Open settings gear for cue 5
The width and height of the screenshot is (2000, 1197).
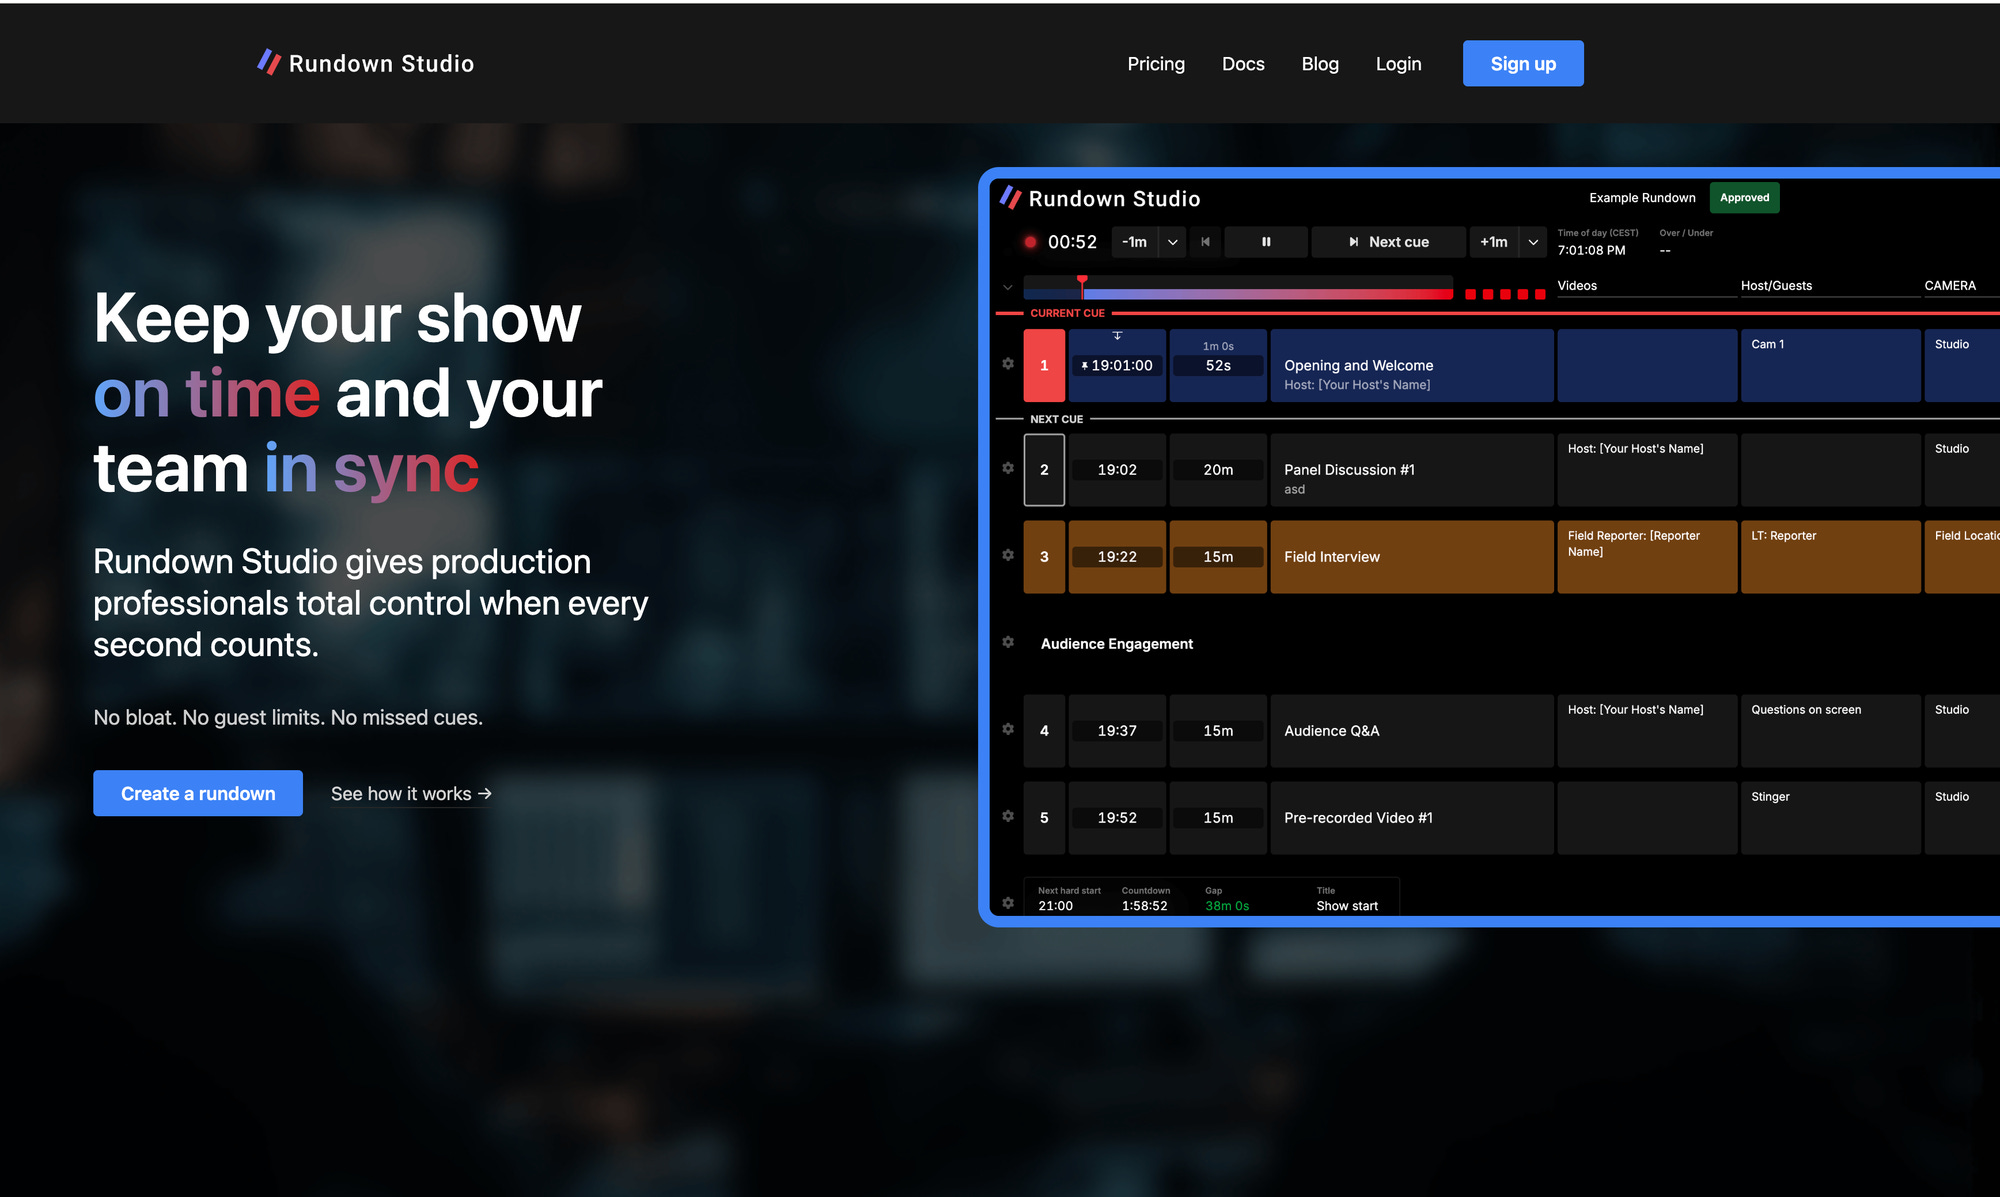pyautogui.click(x=1008, y=816)
